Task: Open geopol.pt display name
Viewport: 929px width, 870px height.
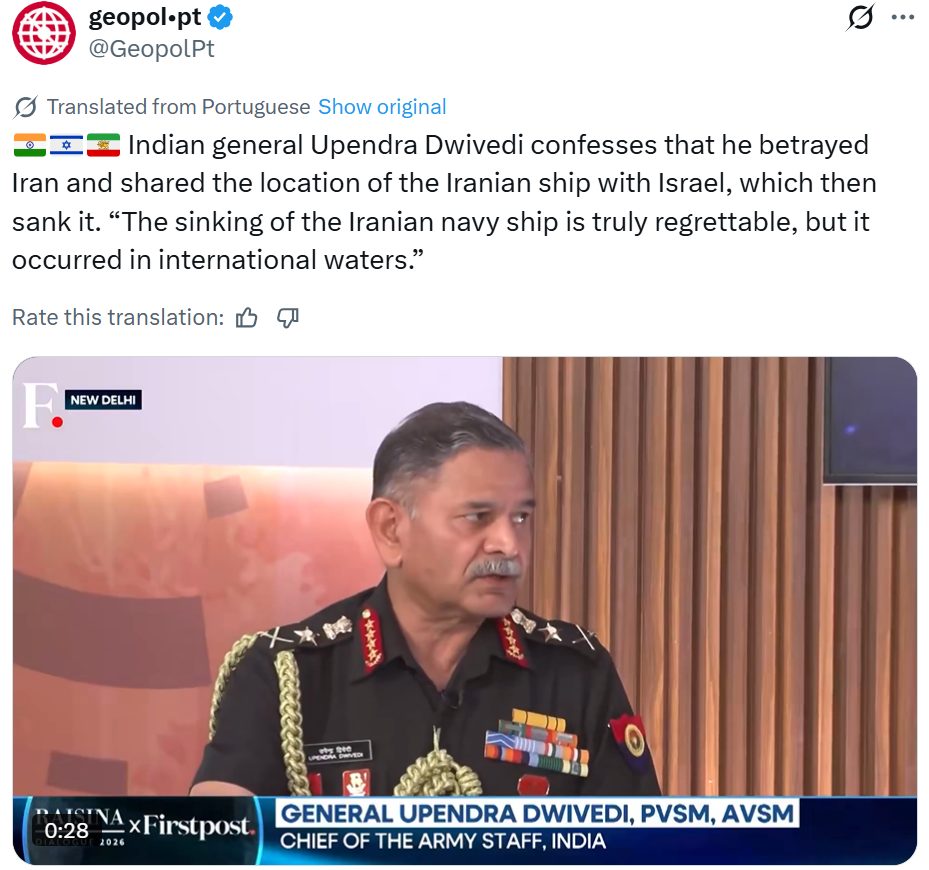Action: coord(145,18)
